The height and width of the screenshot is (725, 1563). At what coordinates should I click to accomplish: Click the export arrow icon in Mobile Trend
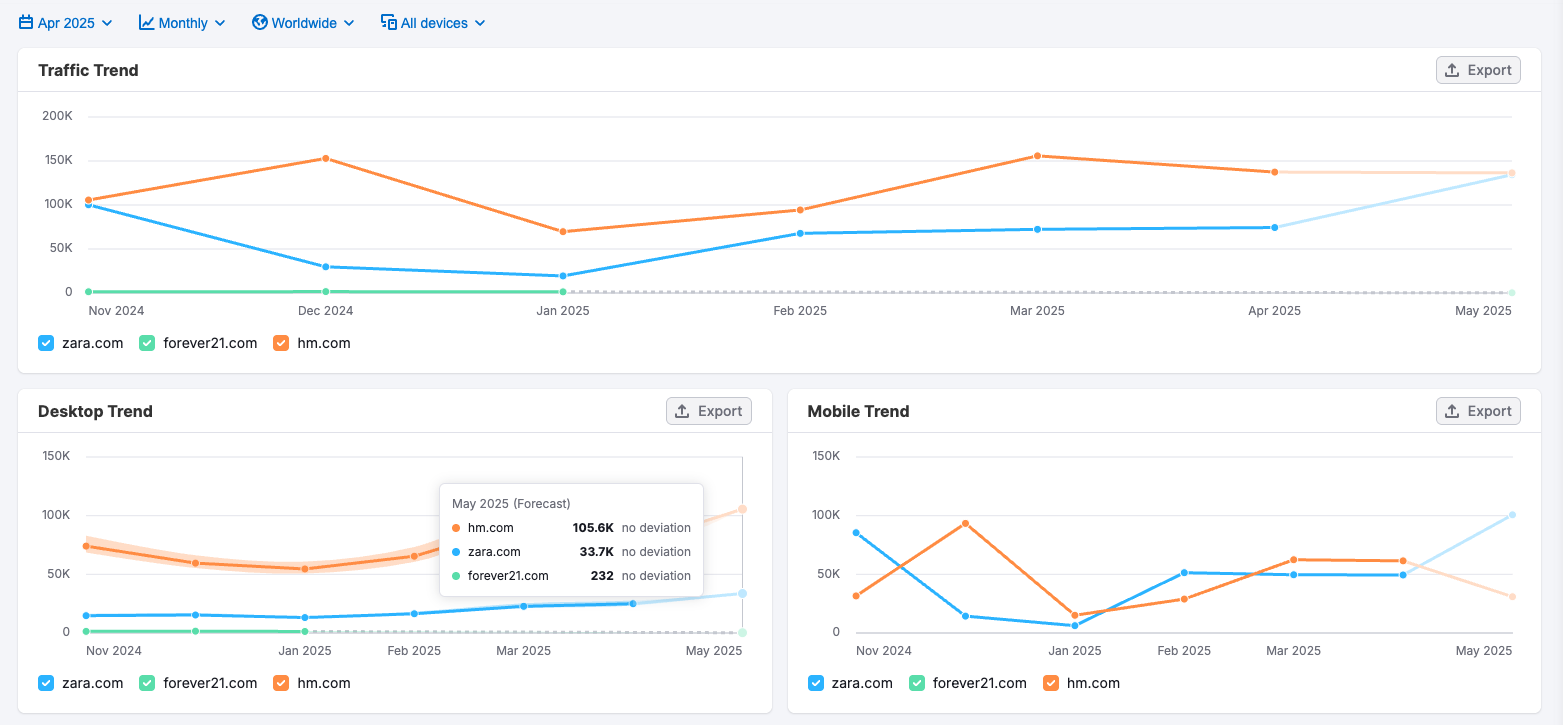1453,411
